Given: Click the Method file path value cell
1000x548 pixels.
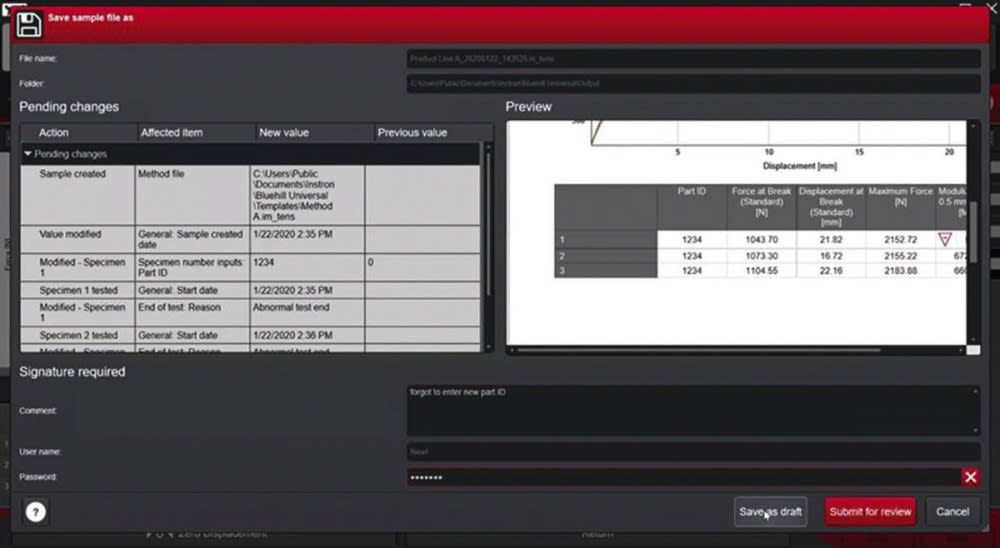Looking at the screenshot, I should pos(307,195).
